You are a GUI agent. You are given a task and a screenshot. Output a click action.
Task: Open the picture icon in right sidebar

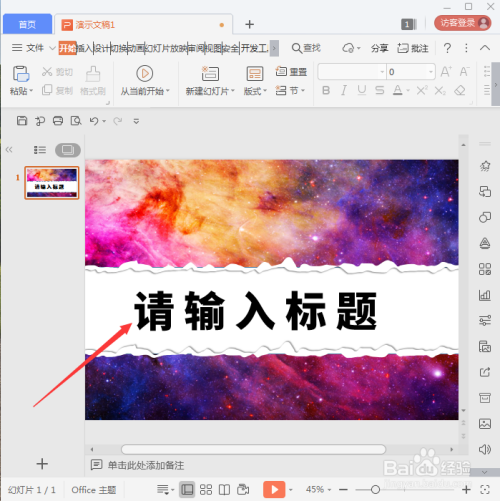point(485,424)
